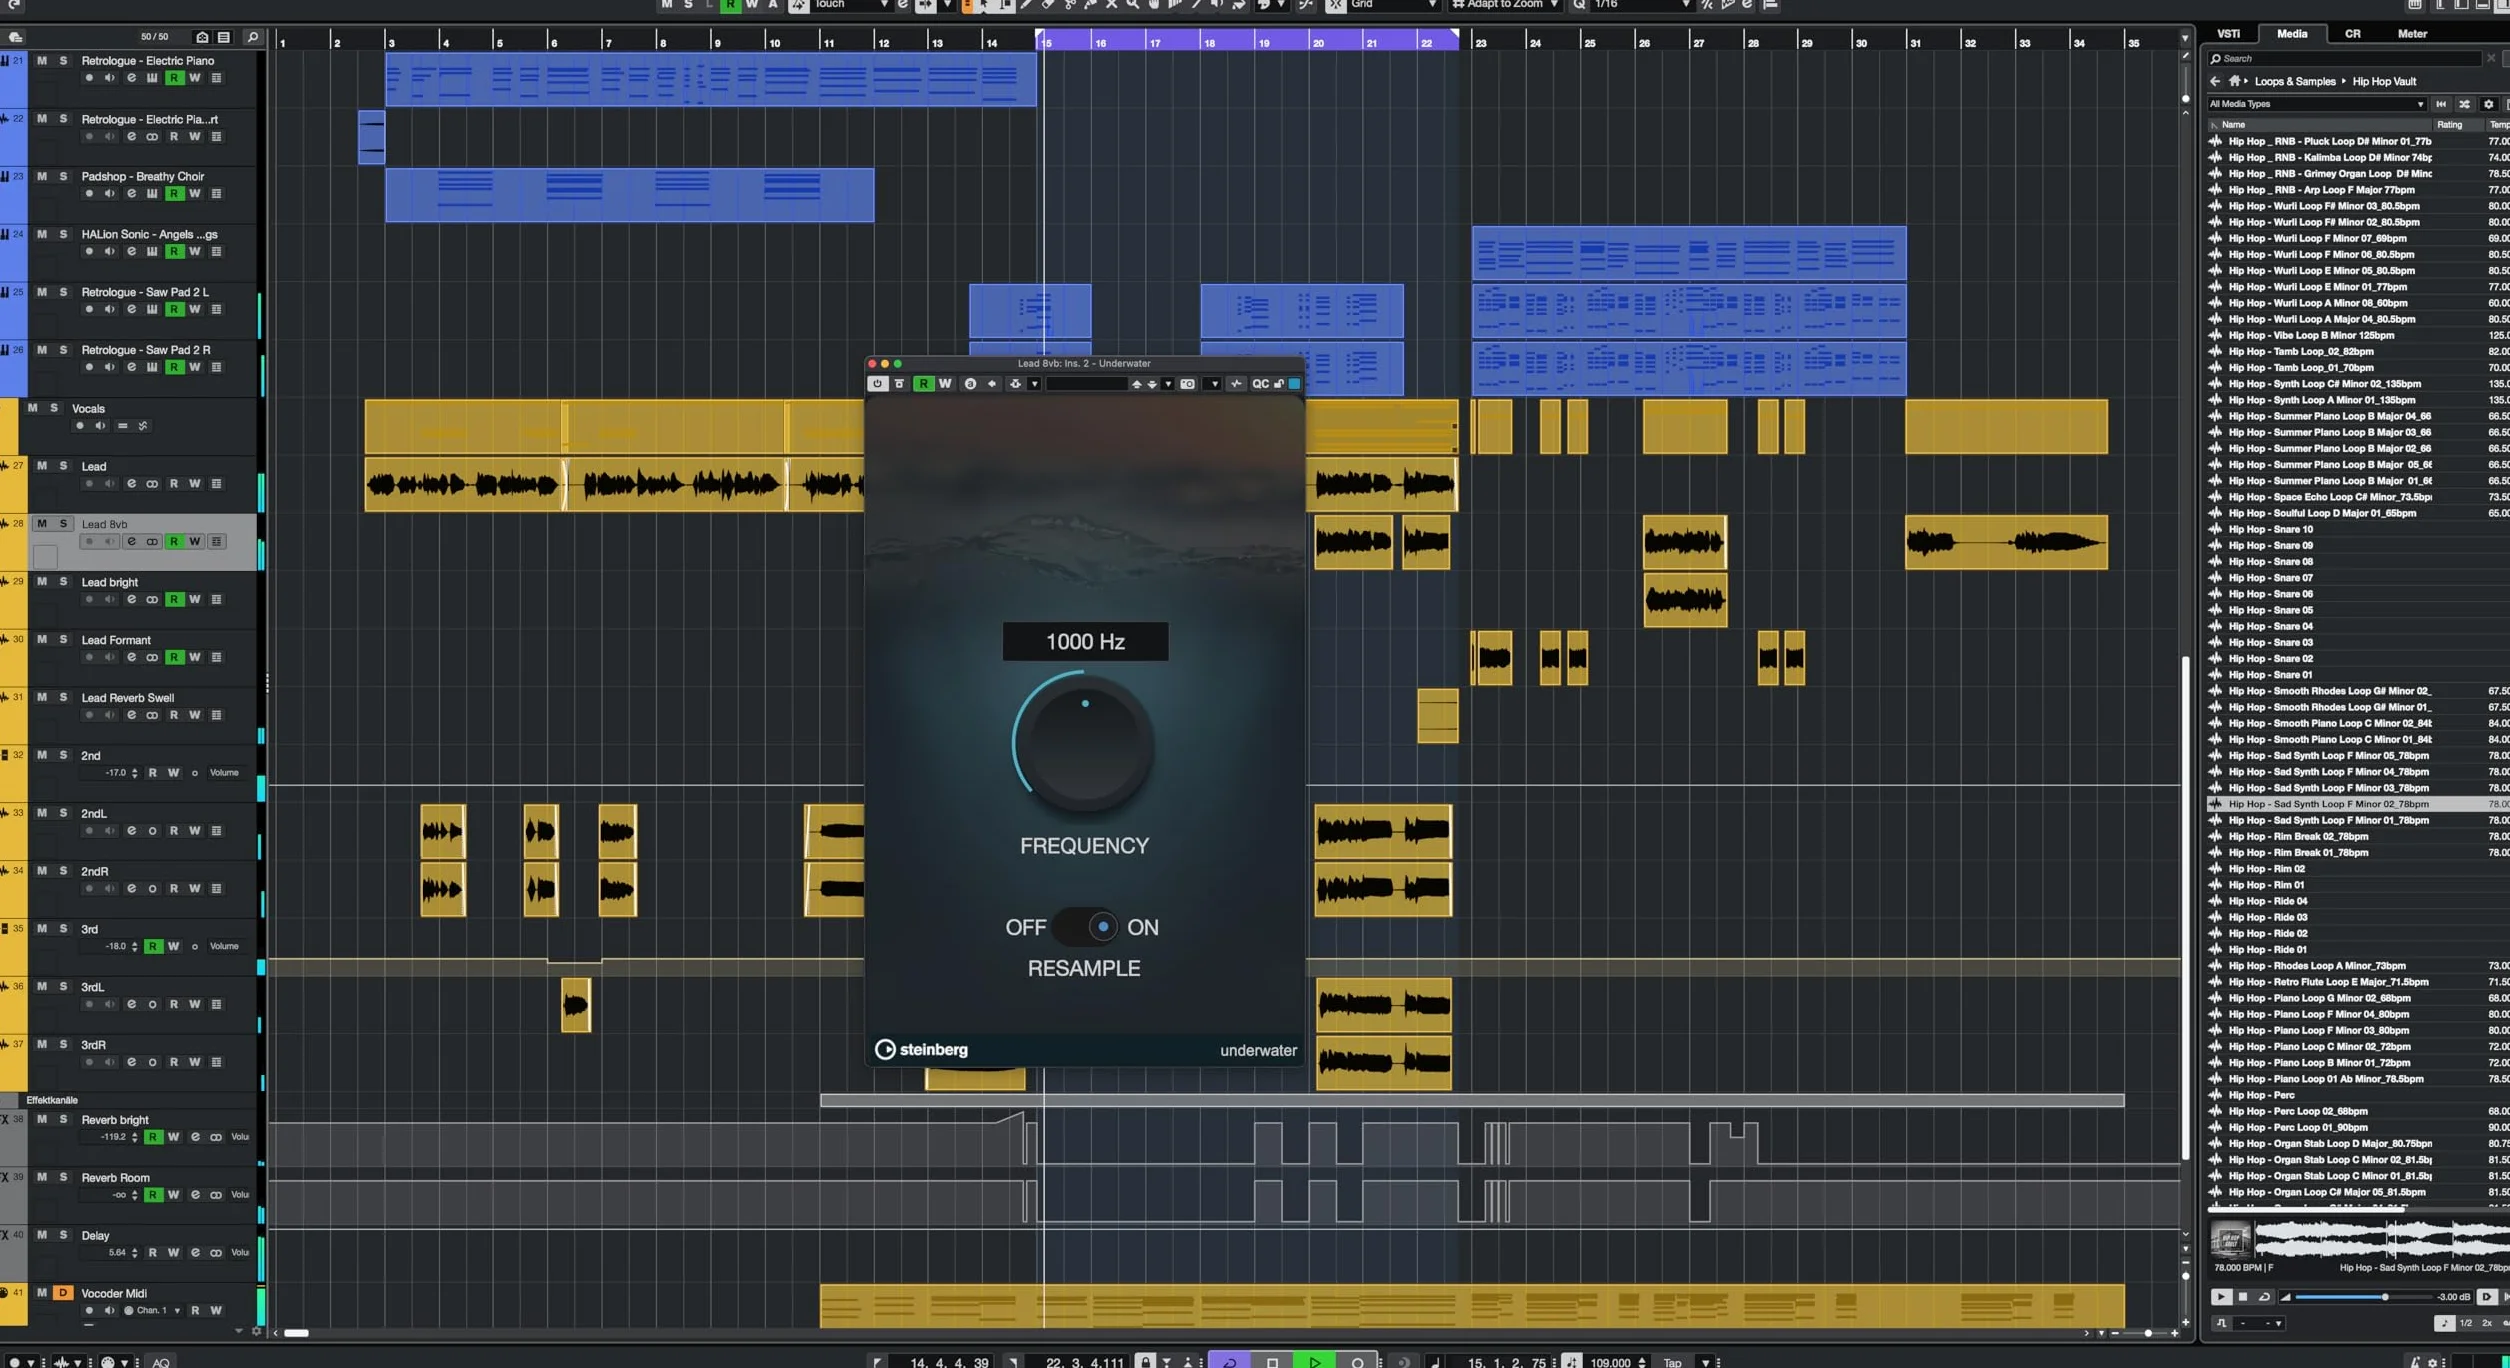This screenshot has height=1368, width=2510.
Task: Toggle the D button on Vocoder Midi track
Action: coord(63,1293)
